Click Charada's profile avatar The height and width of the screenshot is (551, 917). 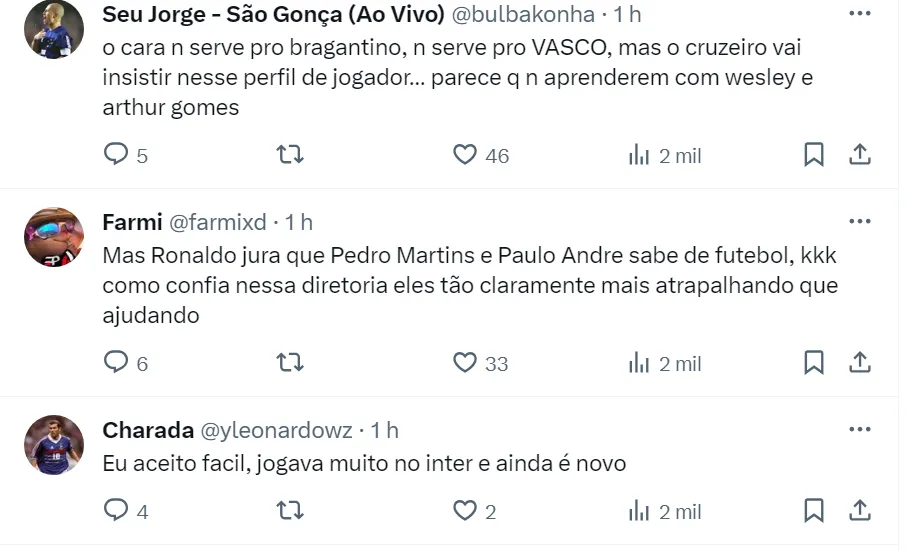pos(53,445)
